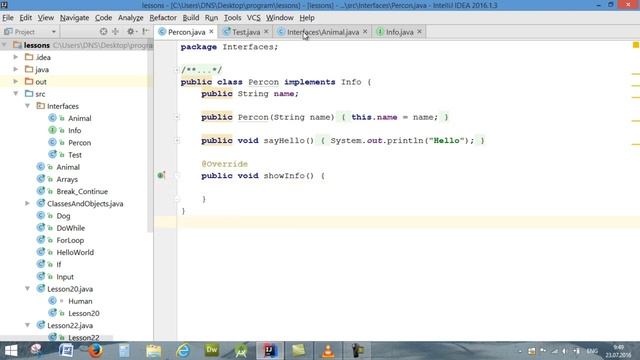Image resolution: width=640 pixels, height=360 pixels.
Task: Open the Build menu
Action: pos(191,18)
